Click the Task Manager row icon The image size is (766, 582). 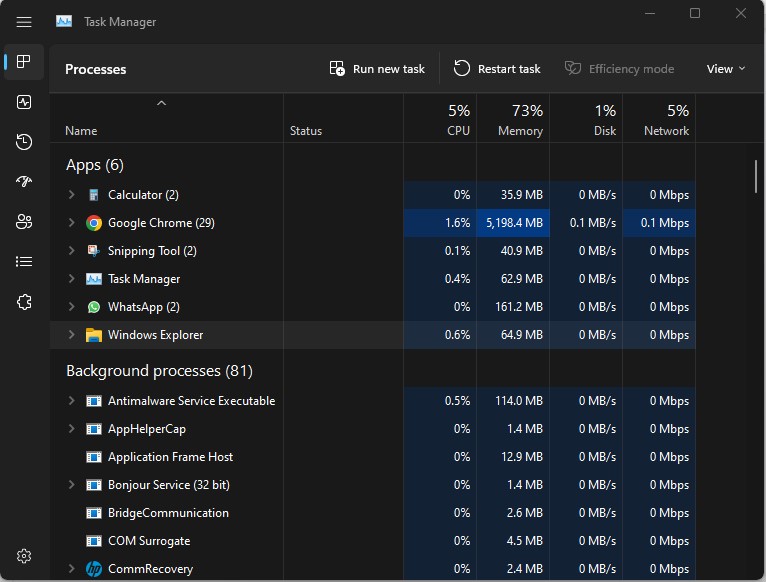[93, 279]
